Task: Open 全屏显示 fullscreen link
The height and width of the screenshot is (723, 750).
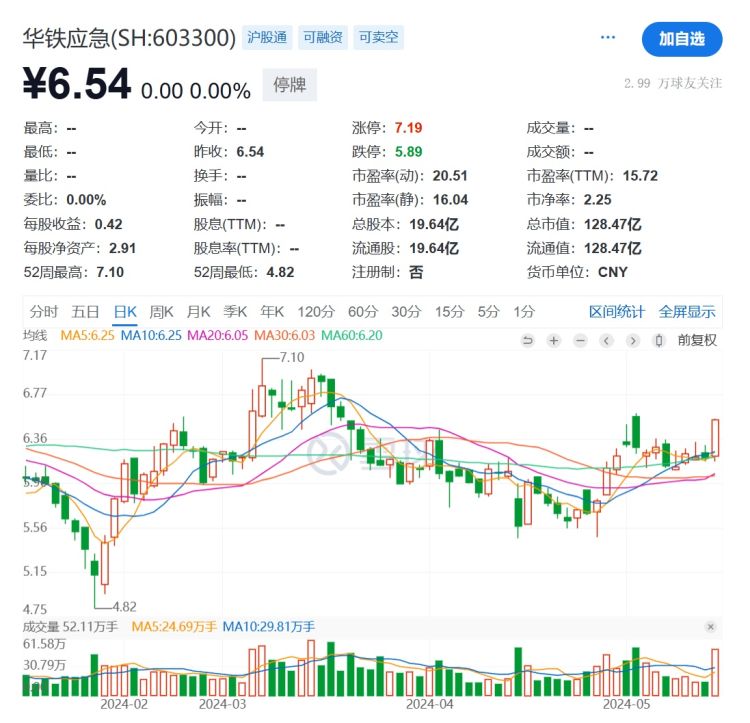Action: (x=687, y=312)
